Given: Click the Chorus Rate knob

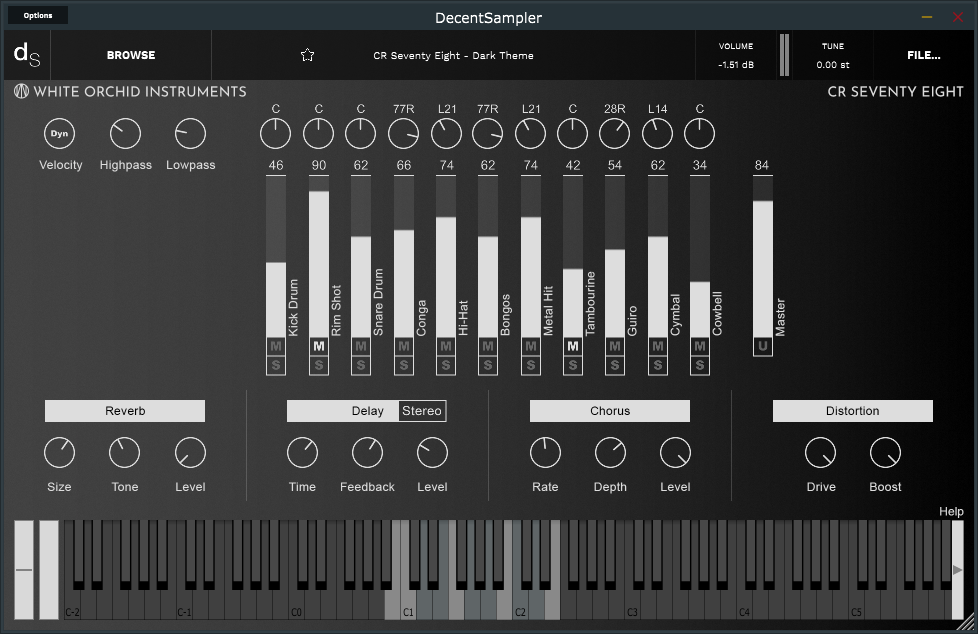Looking at the screenshot, I should tap(545, 452).
